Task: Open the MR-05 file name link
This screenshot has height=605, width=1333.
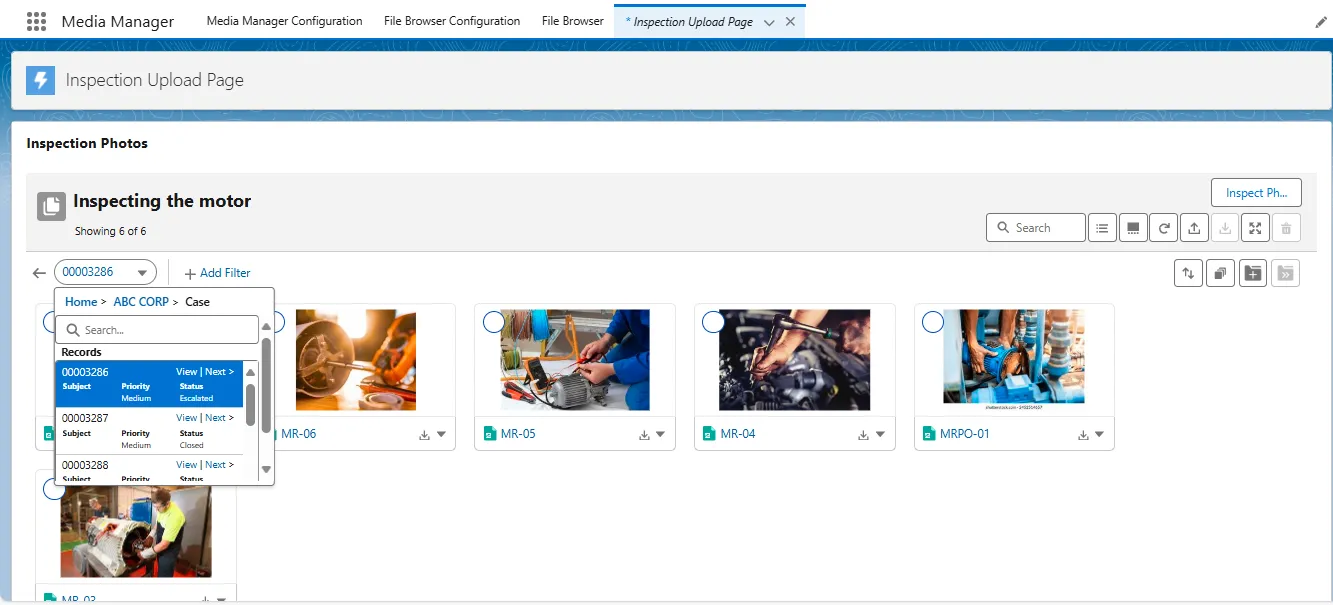Action: [518, 434]
